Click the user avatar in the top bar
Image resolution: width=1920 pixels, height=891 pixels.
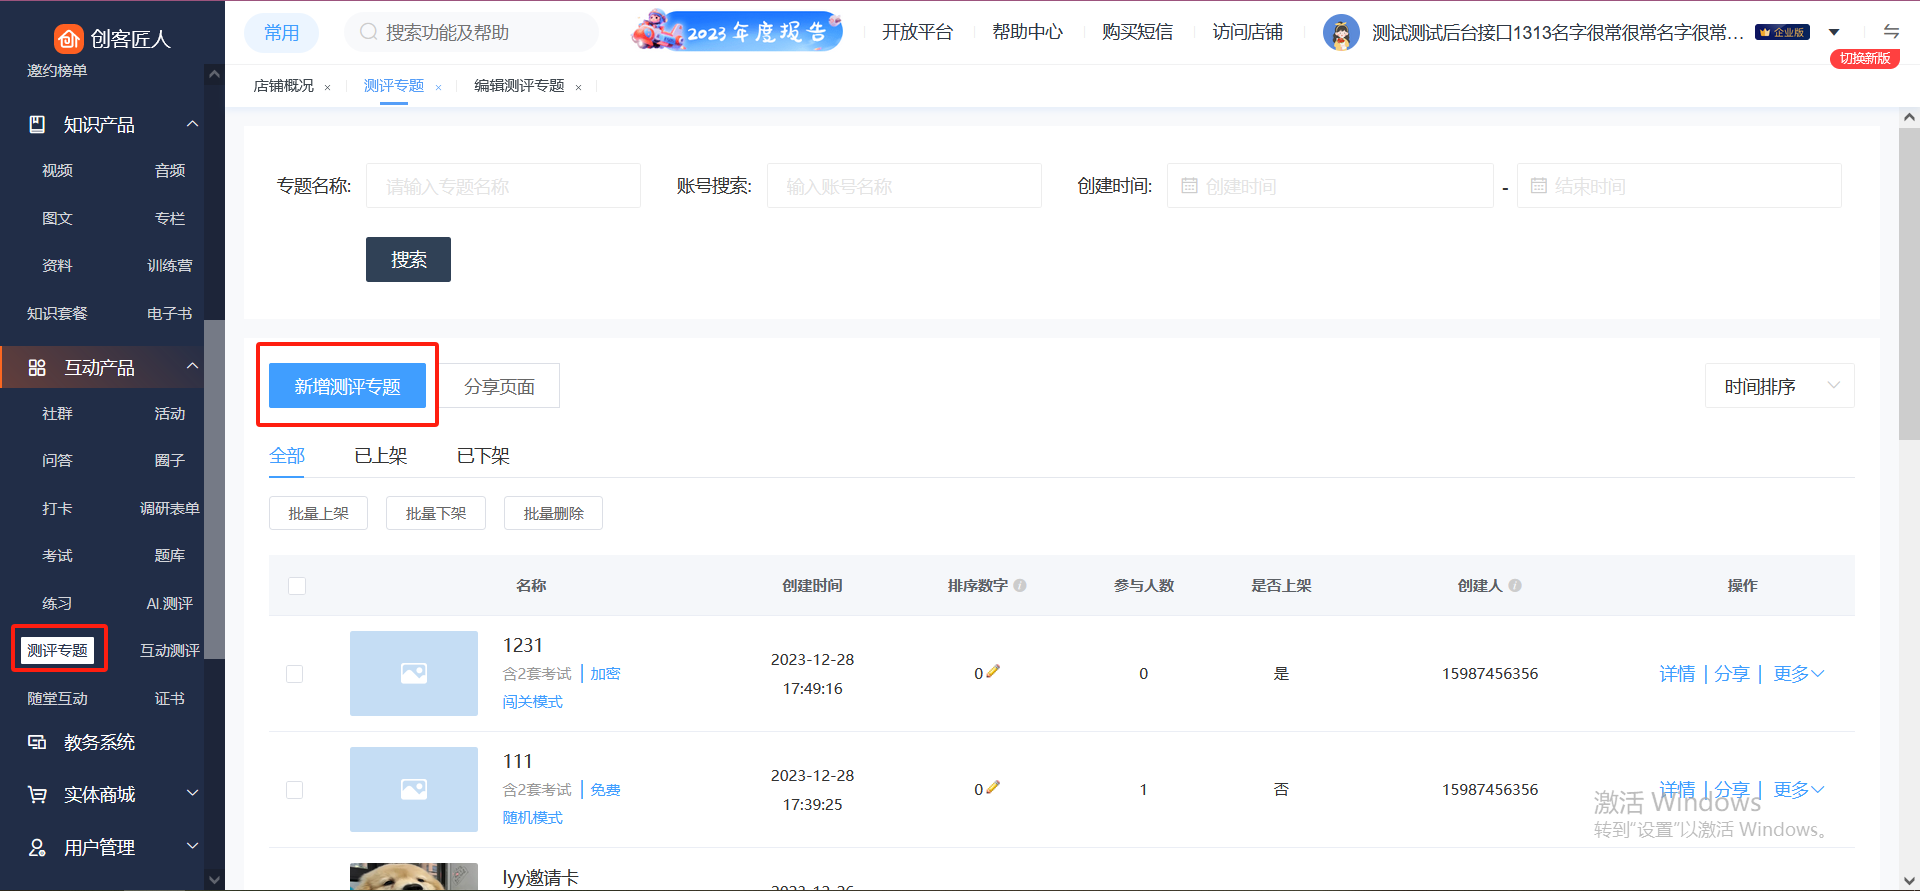(x=1341, y=33)
